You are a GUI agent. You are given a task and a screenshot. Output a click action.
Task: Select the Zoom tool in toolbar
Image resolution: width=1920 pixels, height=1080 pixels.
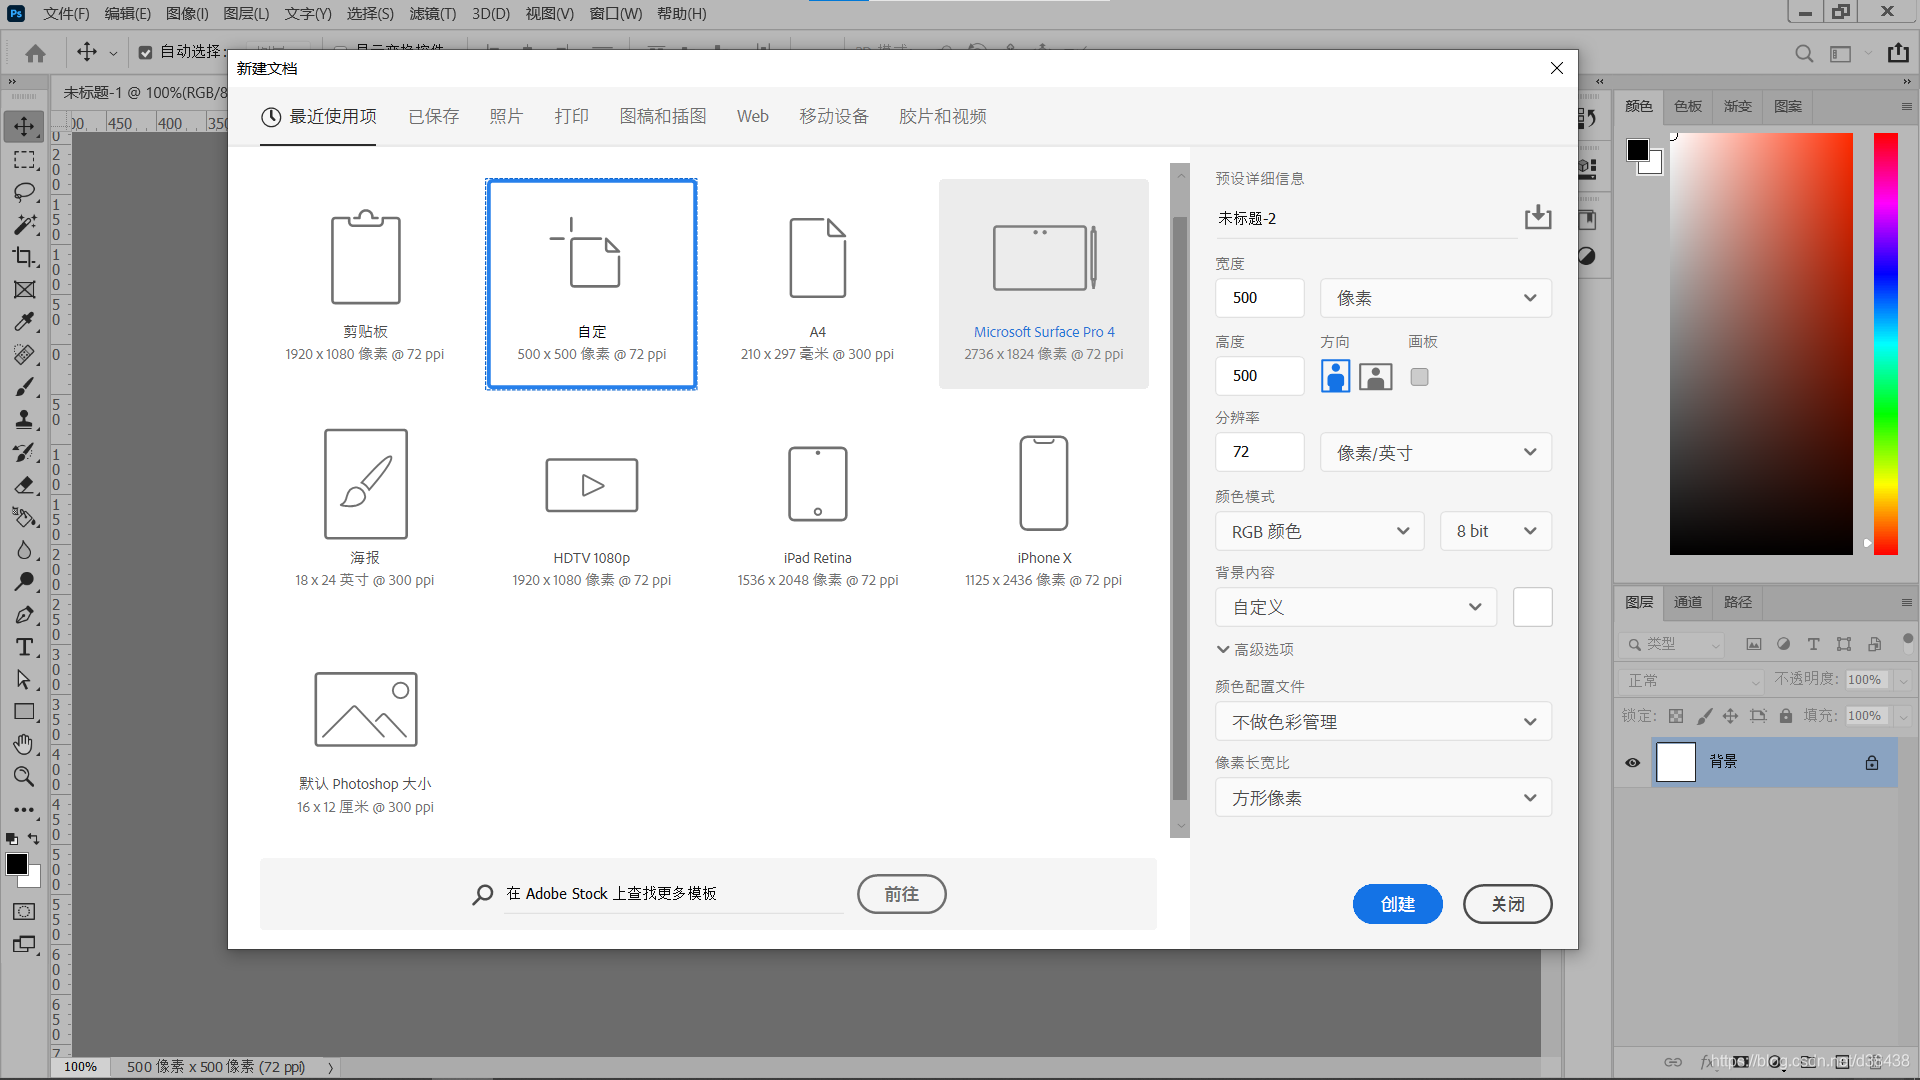coord(24,777)
